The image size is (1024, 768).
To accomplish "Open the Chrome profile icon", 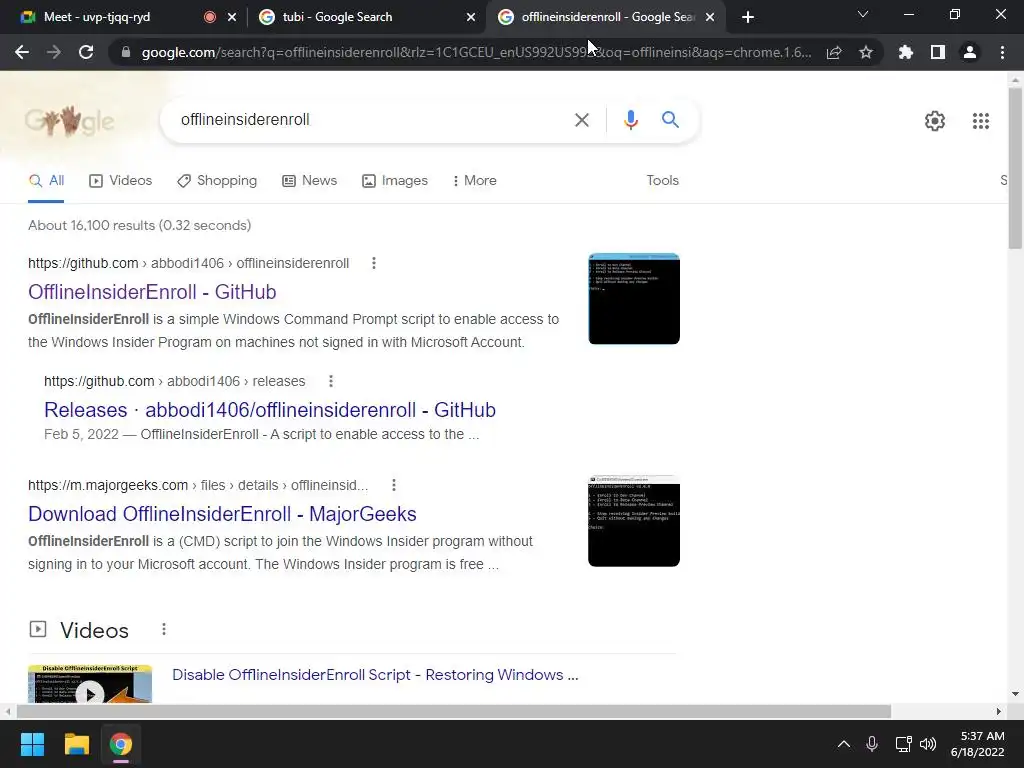I will tap(970, 52).
